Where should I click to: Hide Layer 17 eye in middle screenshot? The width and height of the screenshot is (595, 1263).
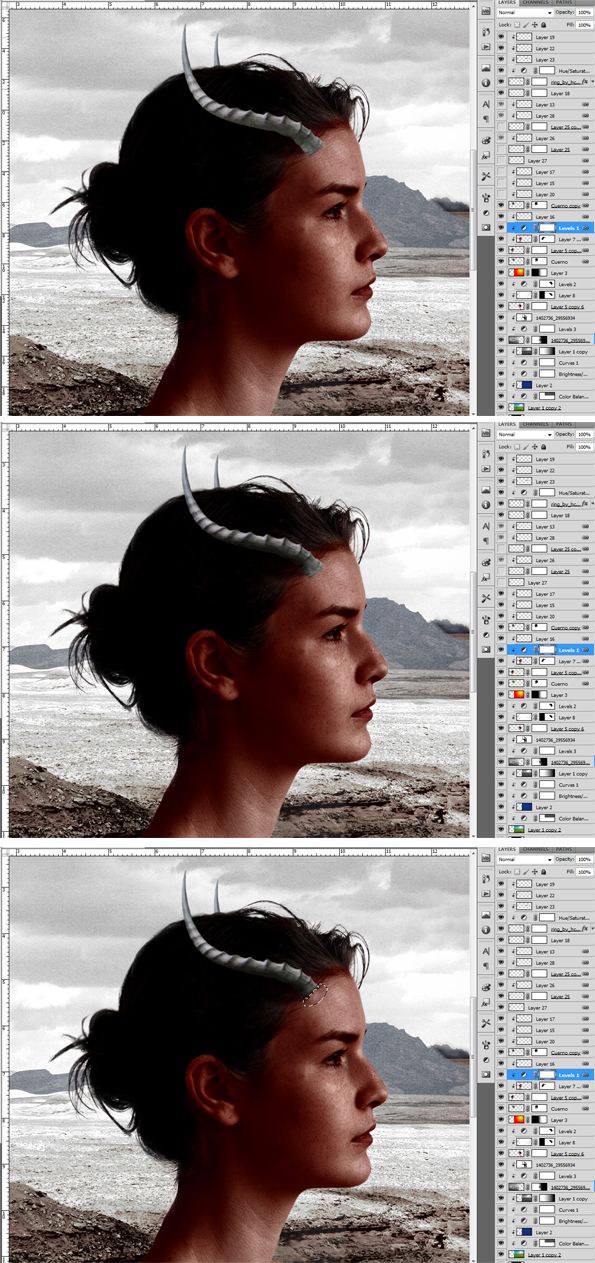pyautogui.click(x=500, y=594)
